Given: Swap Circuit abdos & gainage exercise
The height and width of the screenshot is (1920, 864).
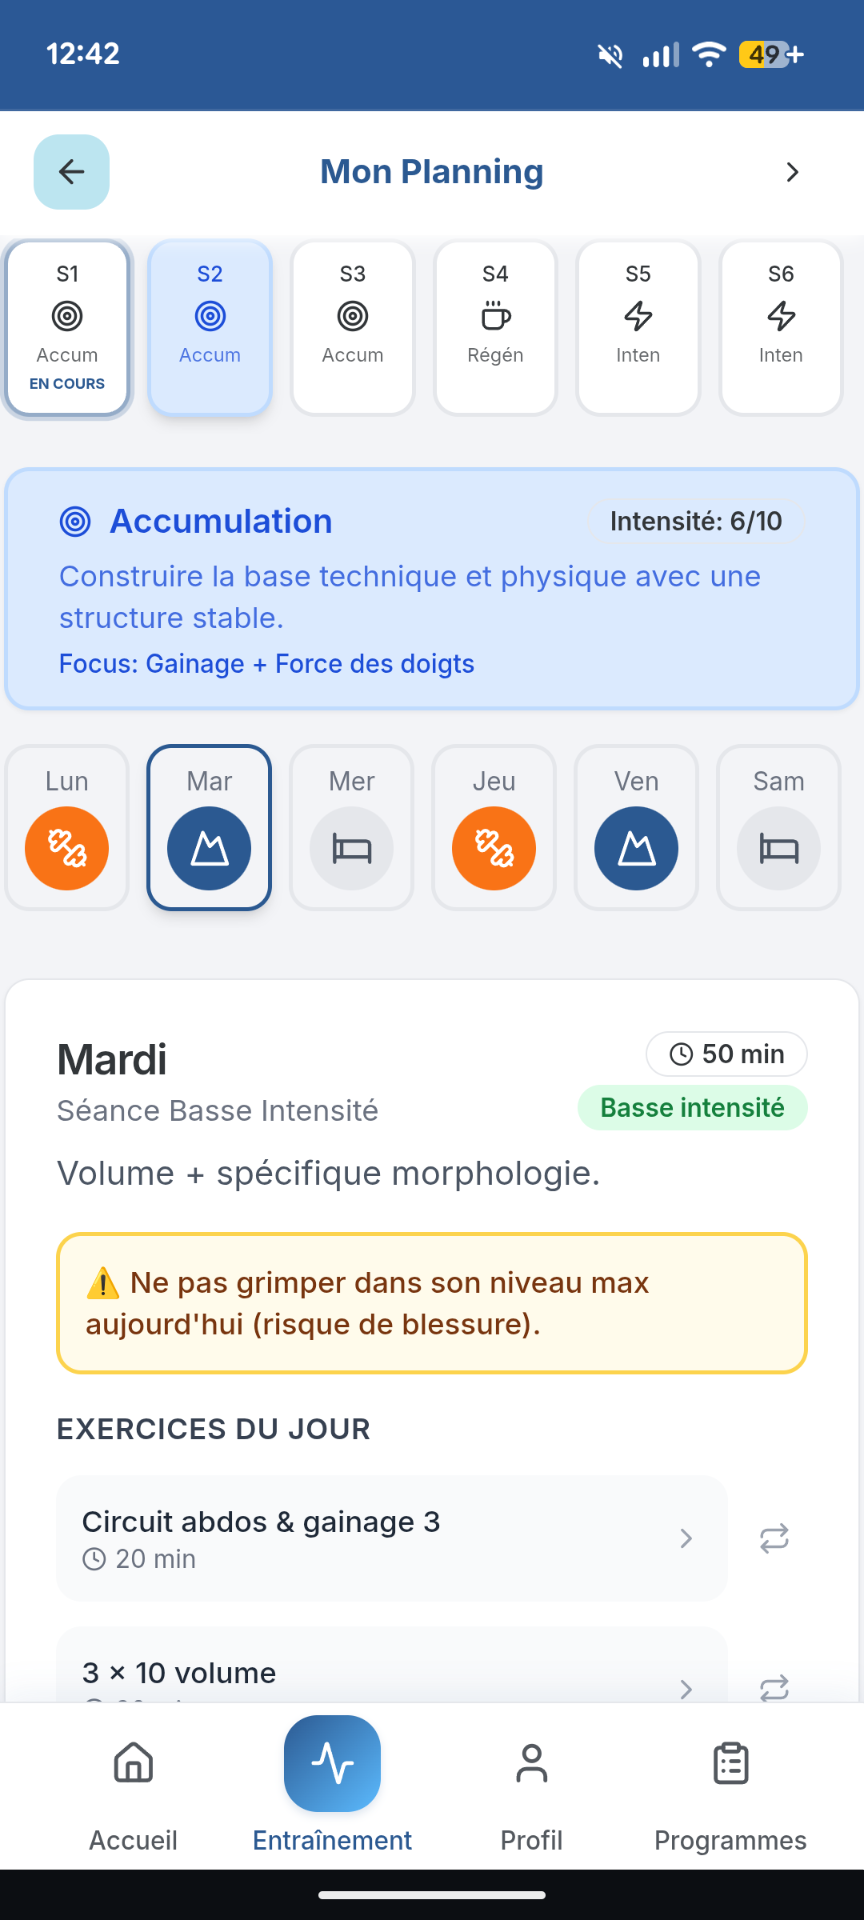Looking at the screenshot, I should click(774, 1538).
